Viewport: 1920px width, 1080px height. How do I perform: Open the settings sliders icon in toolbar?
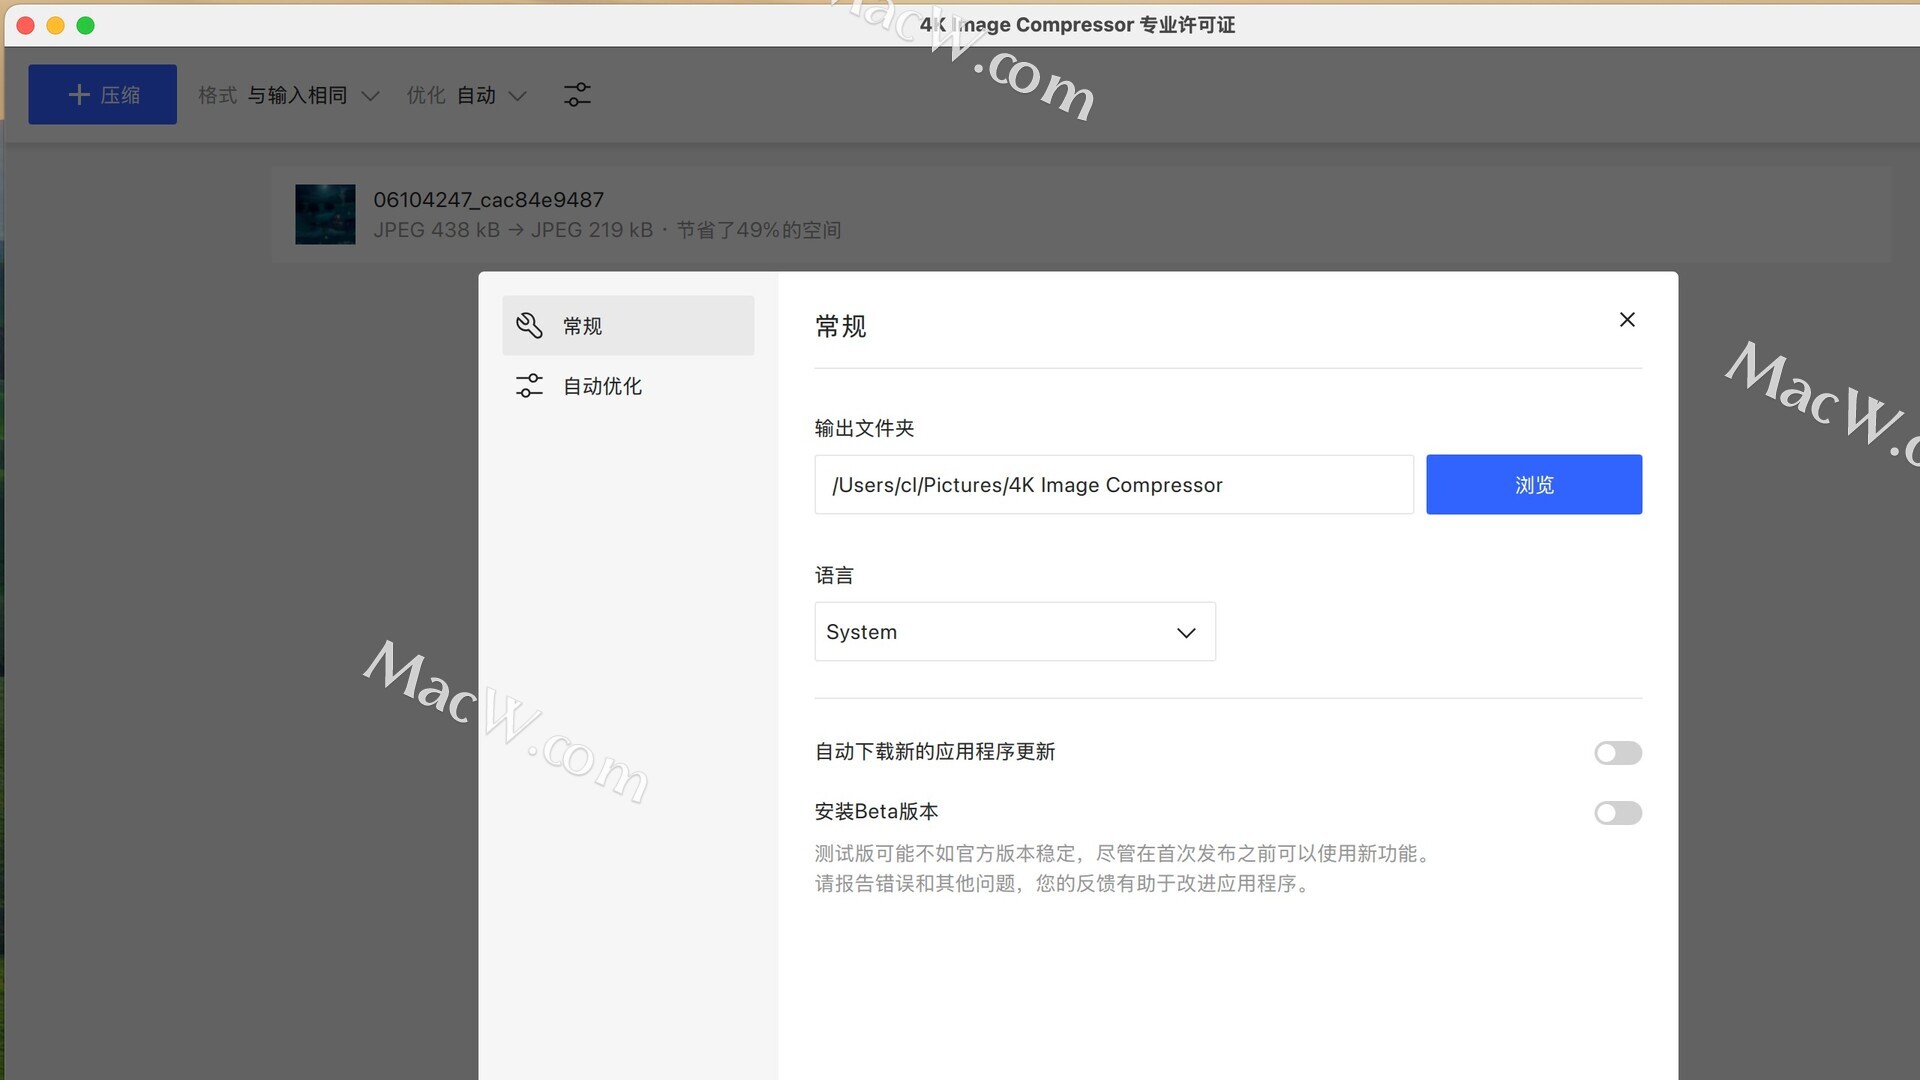pos(577,95)
